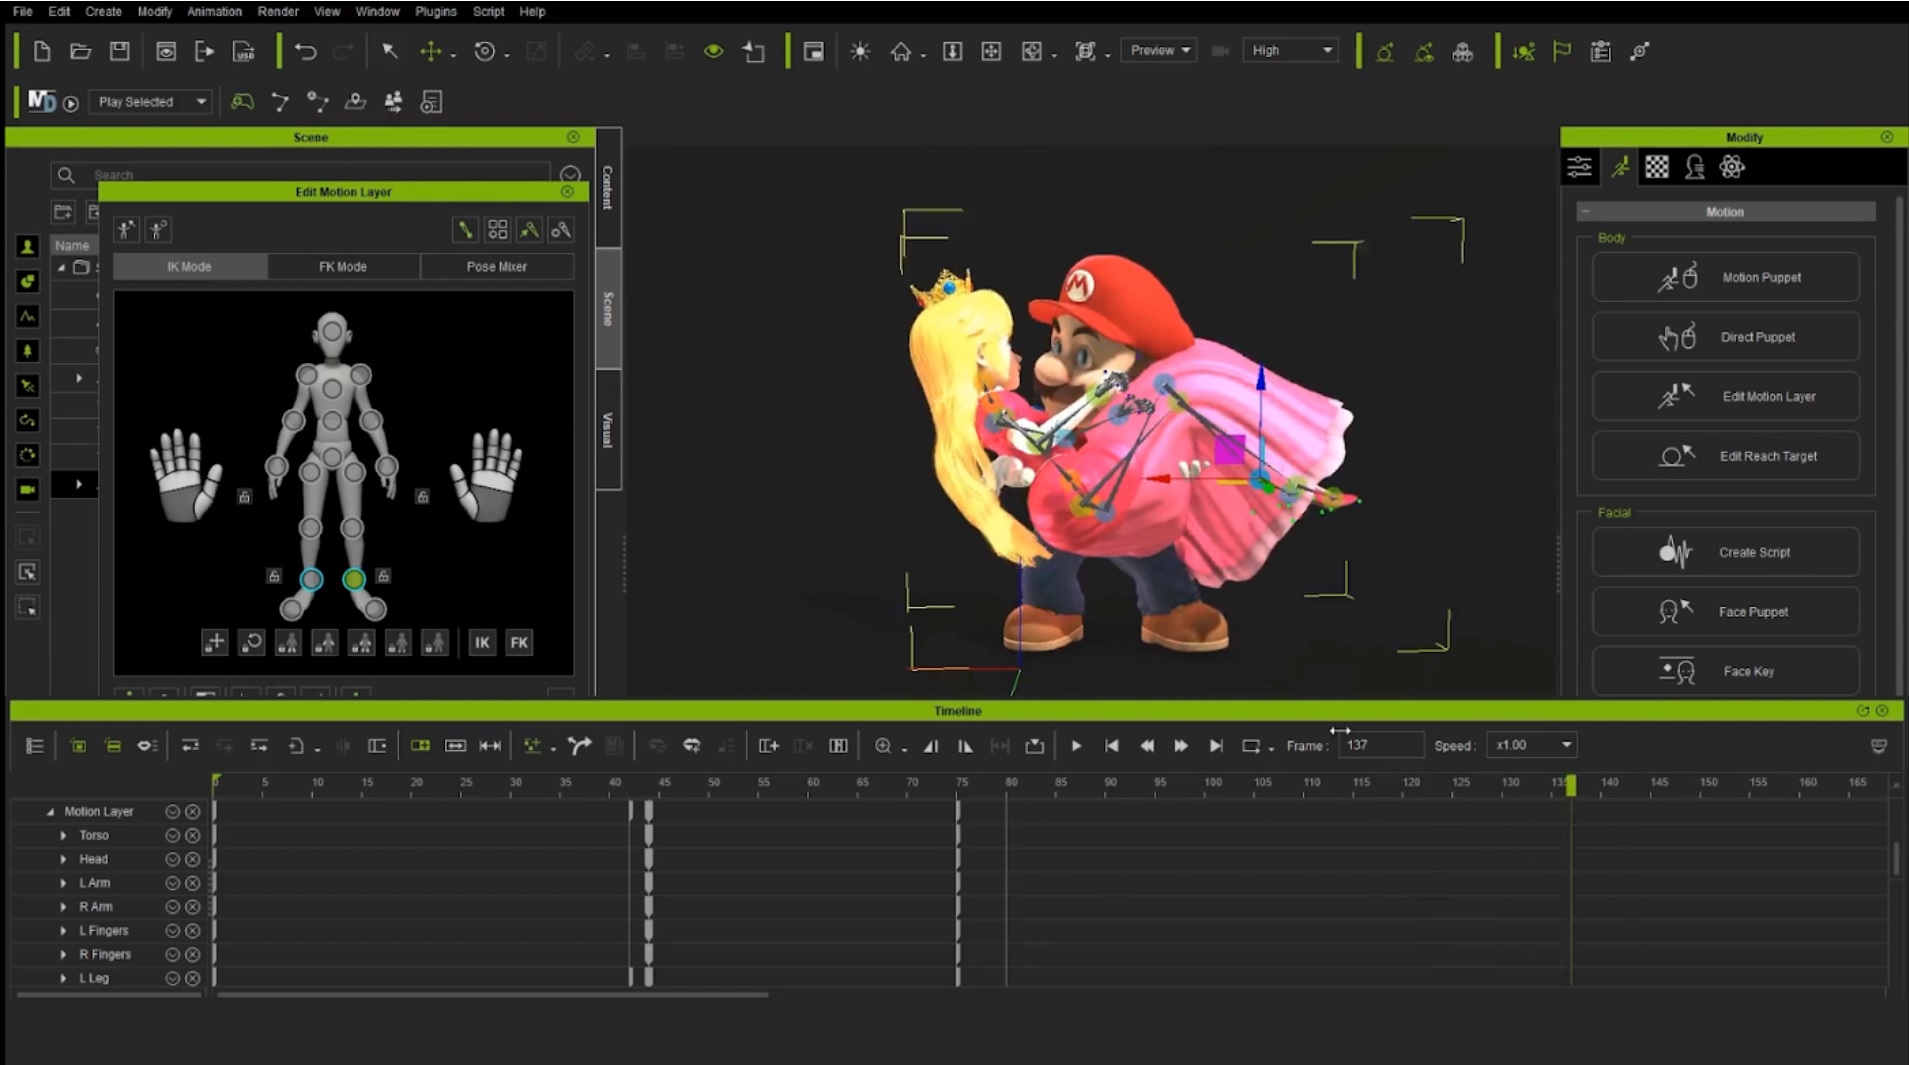Click Edit Reach Target button
This screenshot has height=1065, width=1909.
tap(1726, 456)
